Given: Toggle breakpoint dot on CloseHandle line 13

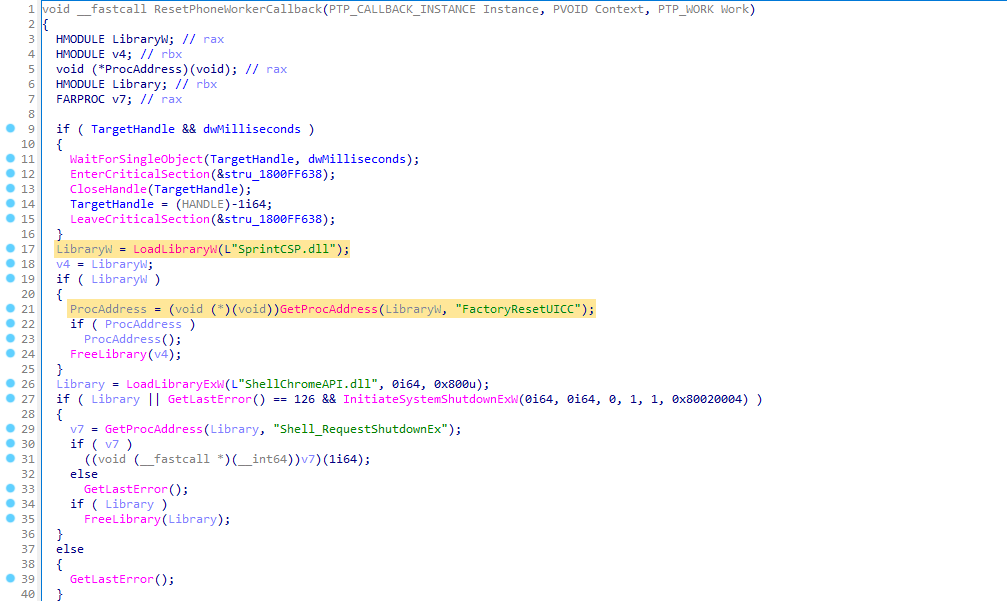Looking at the screenshot, I should point(10,188).
